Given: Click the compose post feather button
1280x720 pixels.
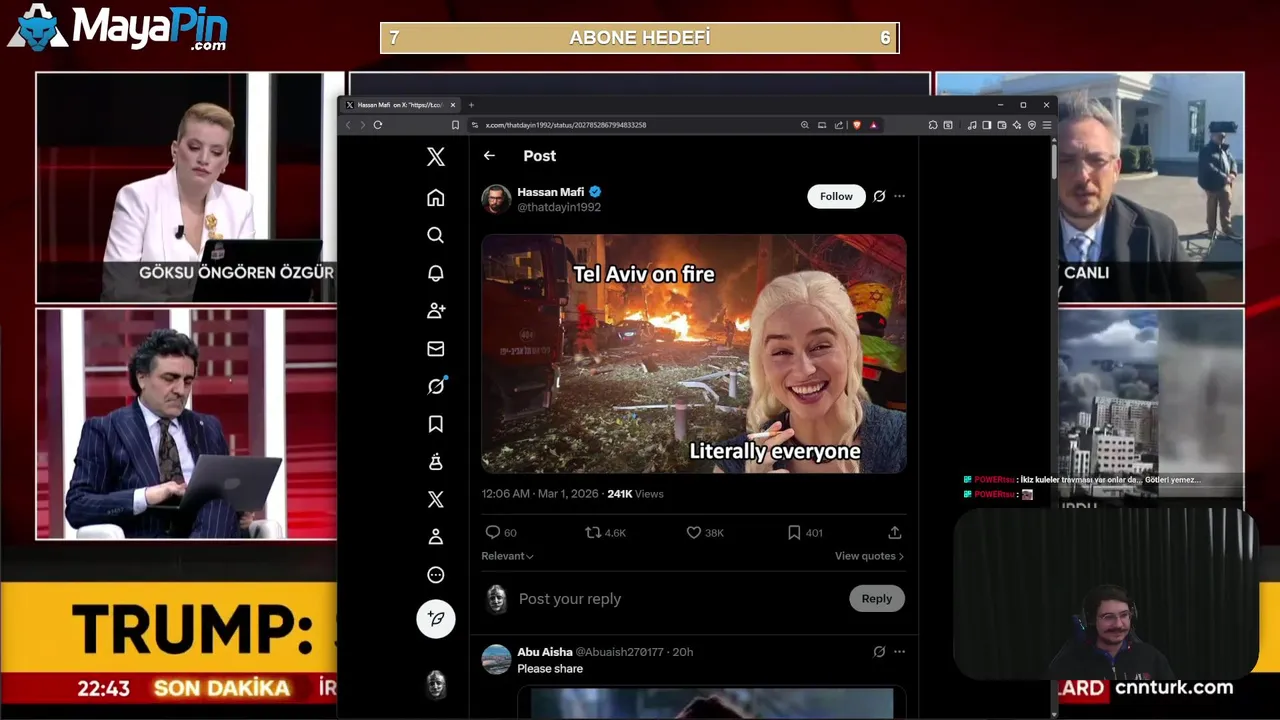Looking at the screenshot, I should pos(436,619).
